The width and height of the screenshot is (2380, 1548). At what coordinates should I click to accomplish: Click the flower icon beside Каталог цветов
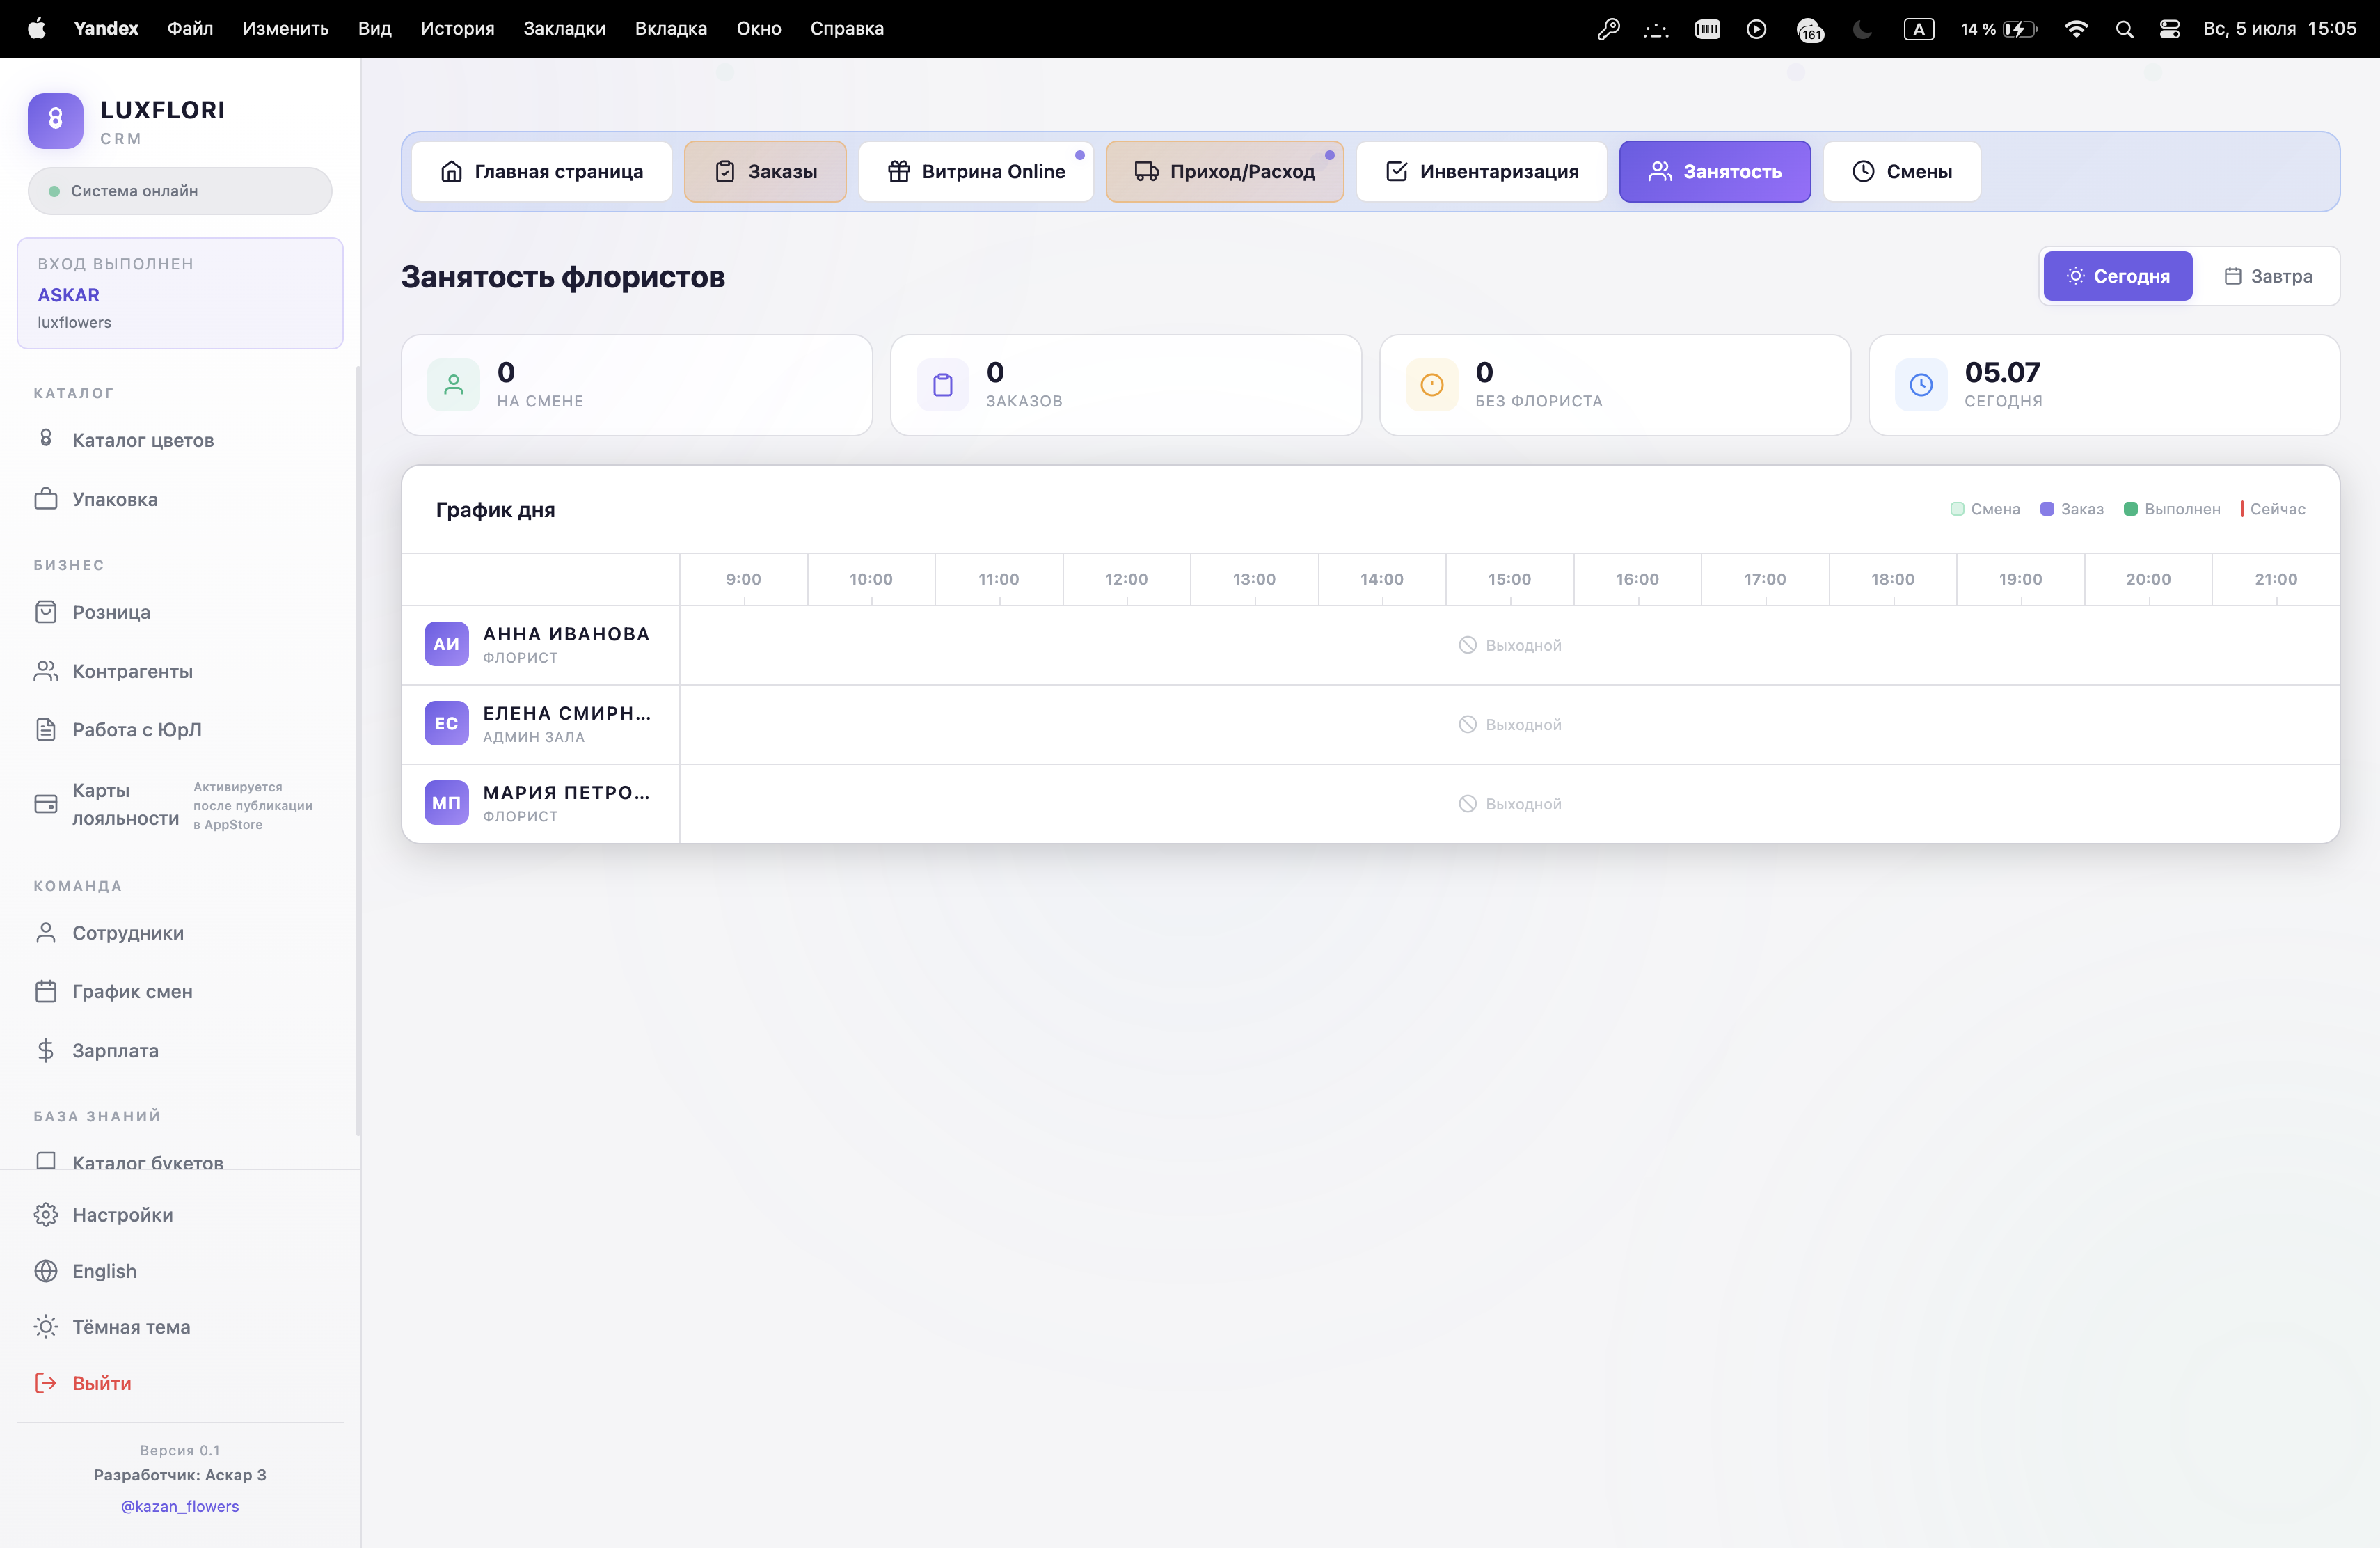coord(46,438)
